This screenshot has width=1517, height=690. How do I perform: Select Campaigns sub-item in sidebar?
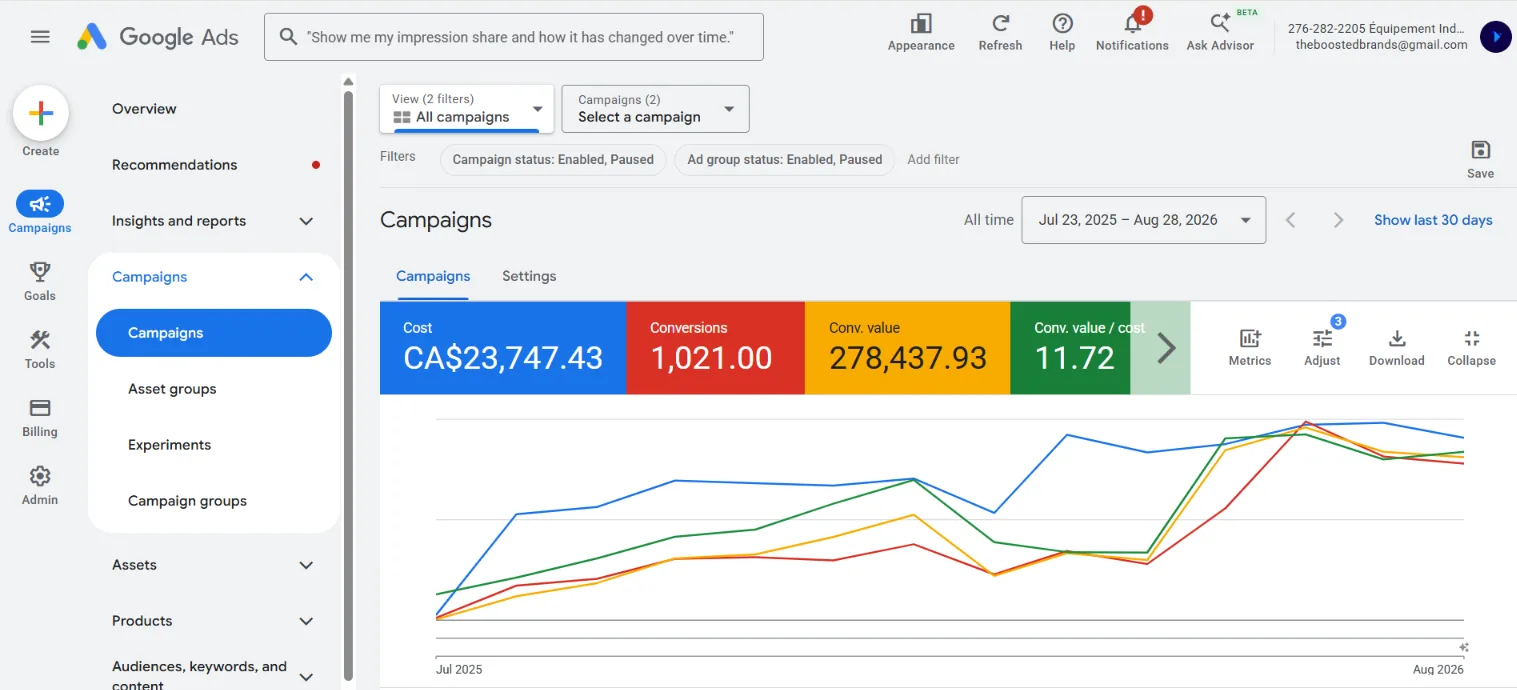[x=213, y=333]
